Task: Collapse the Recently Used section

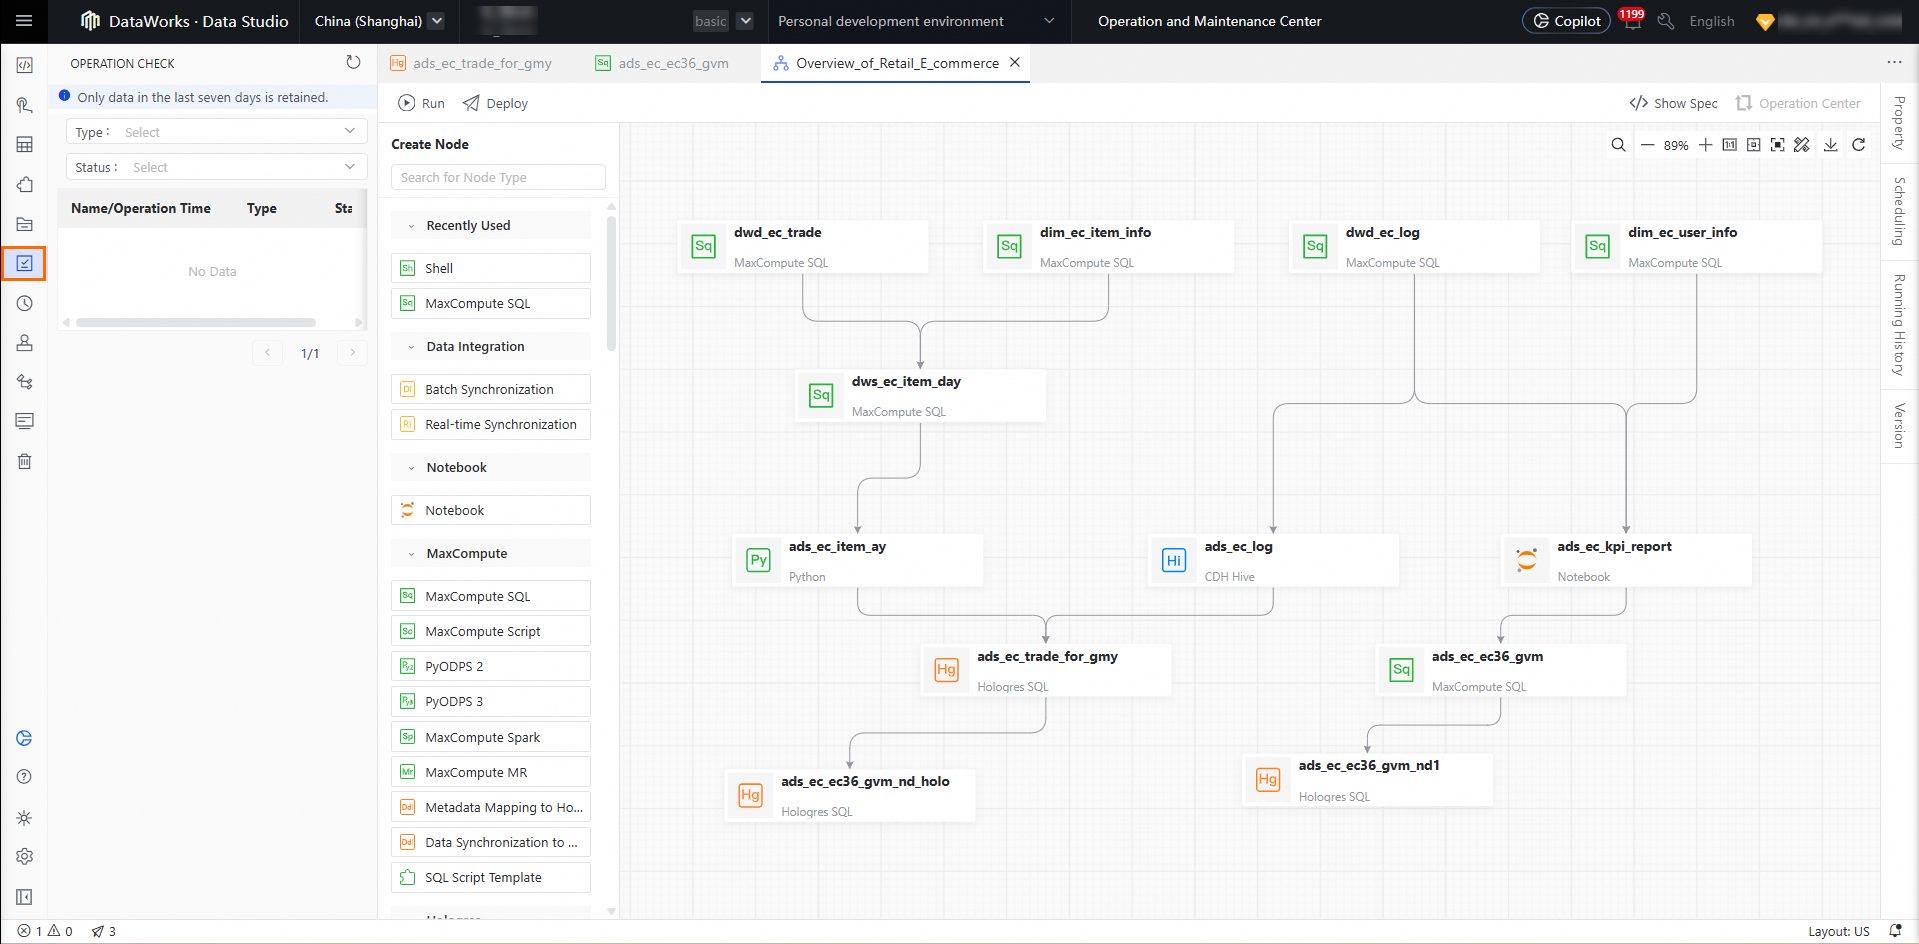Action: pyautogui.click(x=411, y=226)
